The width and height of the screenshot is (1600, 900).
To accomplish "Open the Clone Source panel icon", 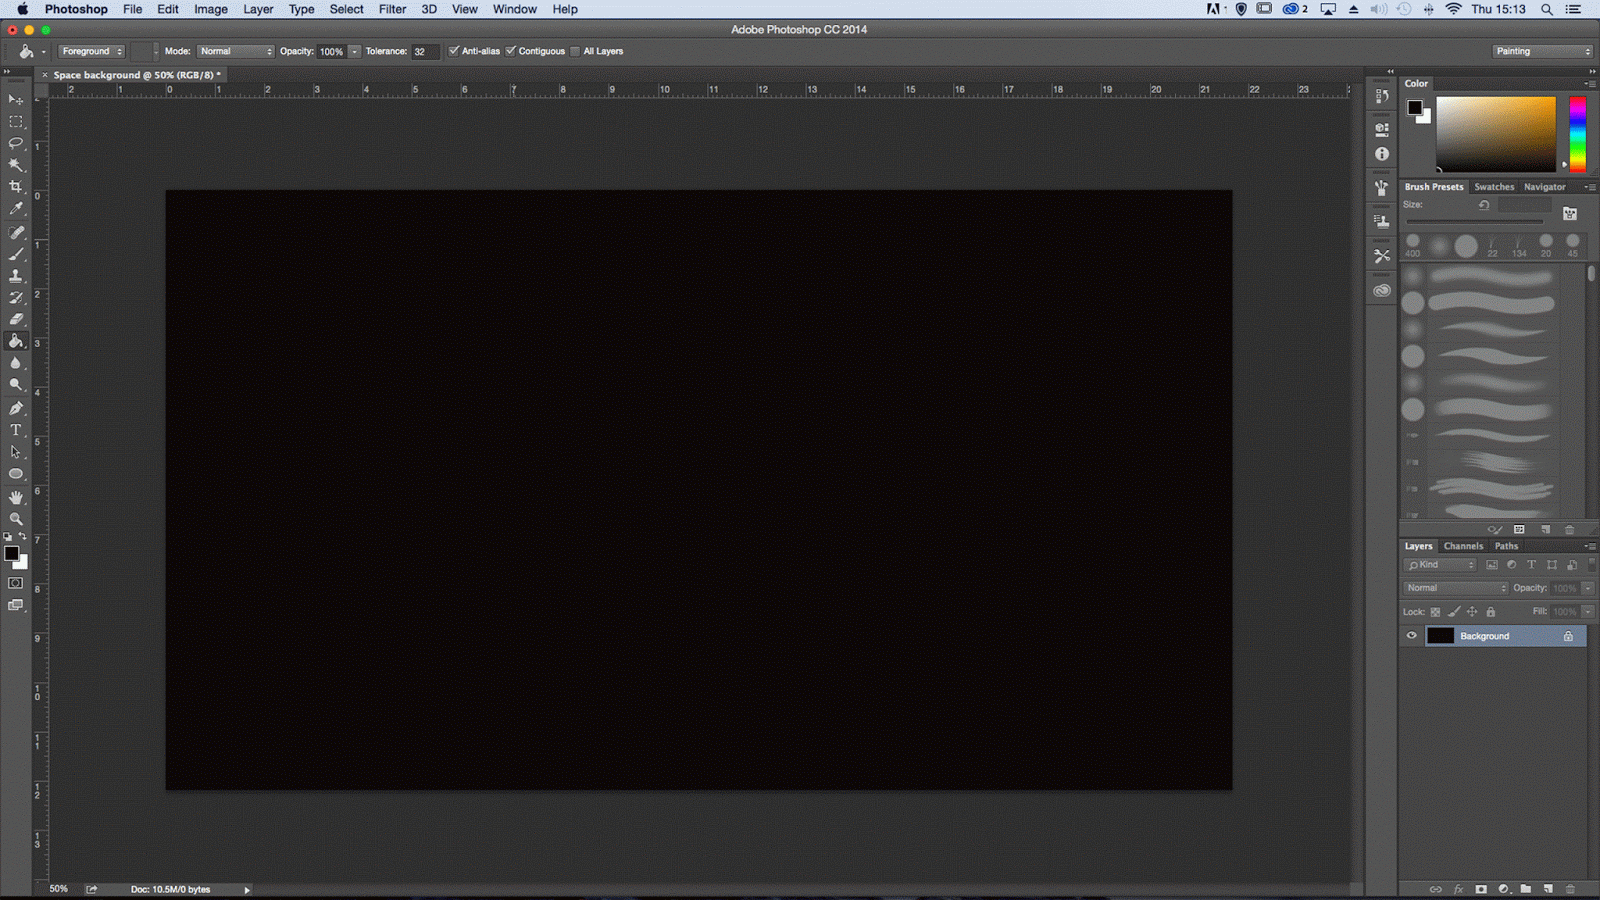I will pyautogui.click(x=1382, y=221).
